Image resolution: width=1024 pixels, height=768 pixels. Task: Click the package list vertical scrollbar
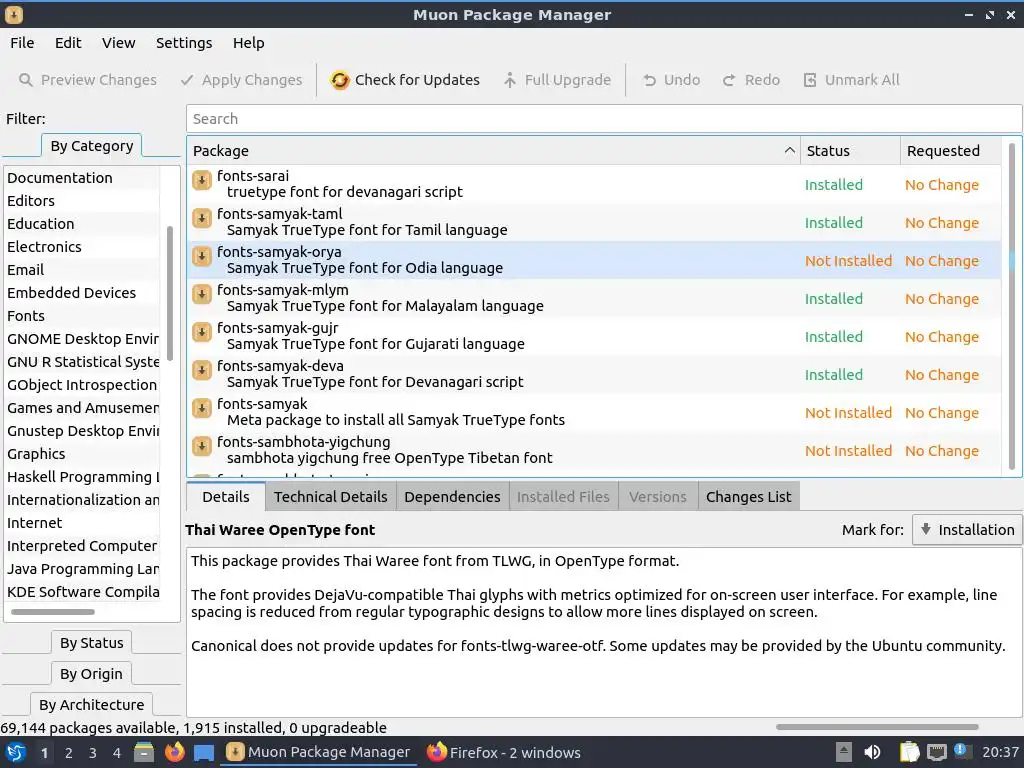click(1012, 306)
